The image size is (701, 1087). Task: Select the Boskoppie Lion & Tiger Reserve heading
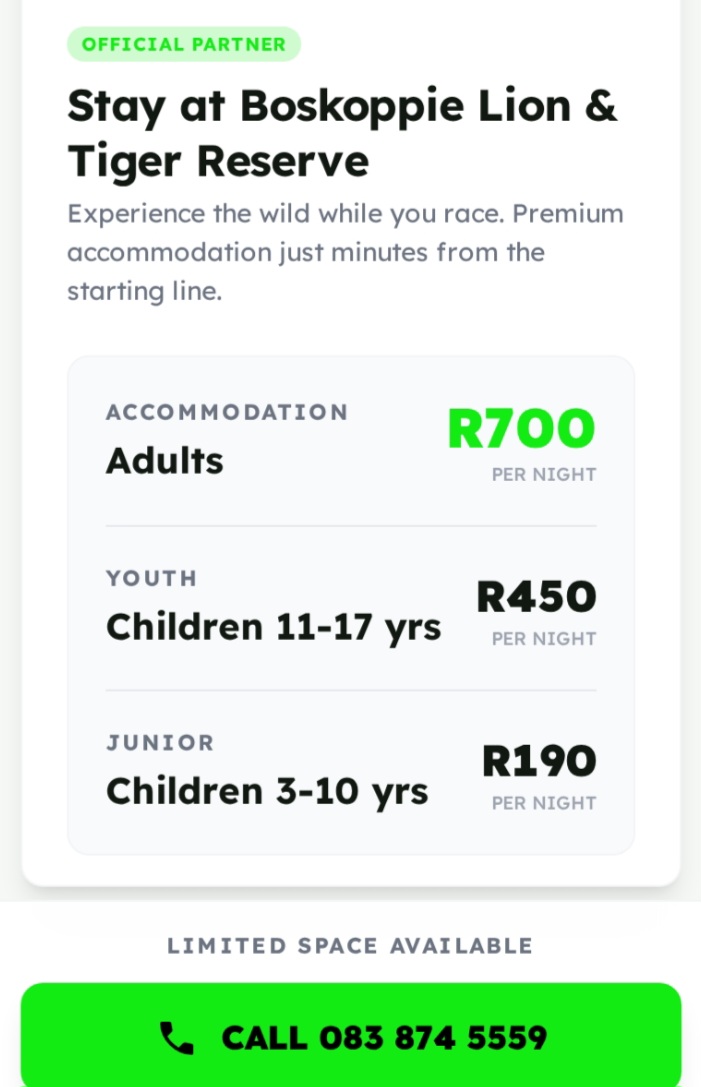342,132
